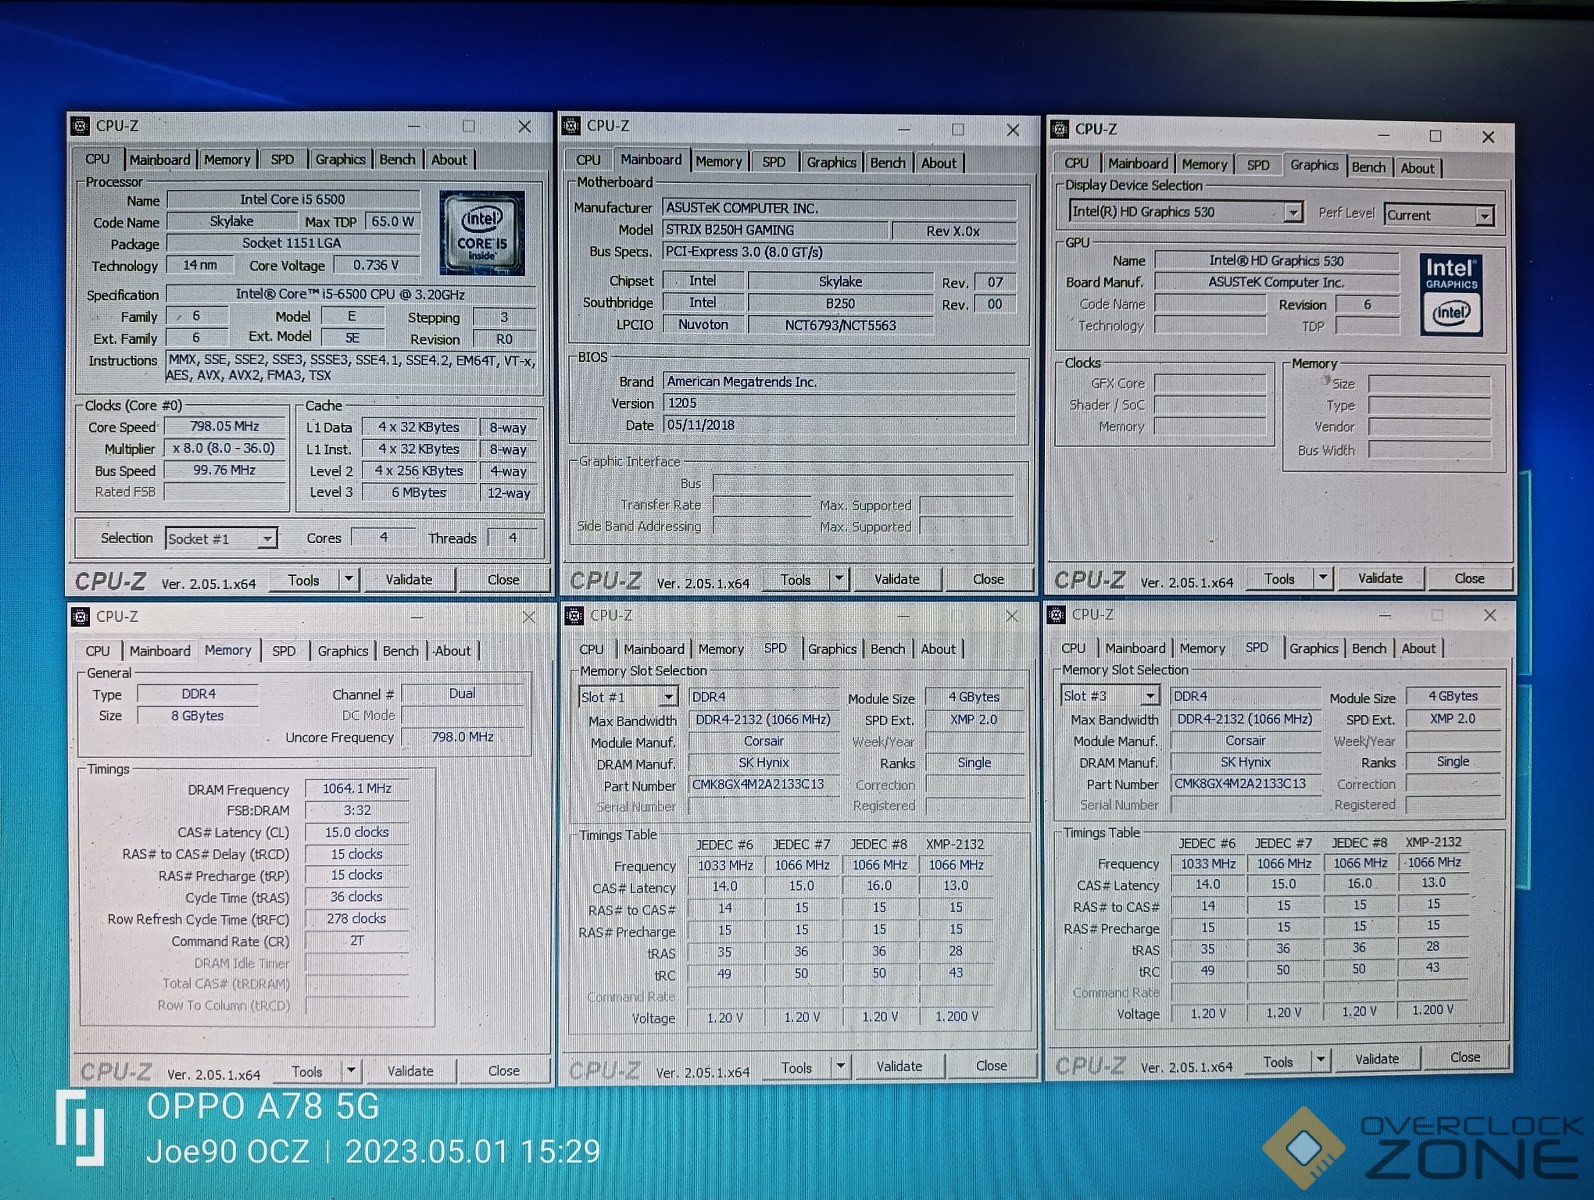Select the Graphics tab in the Slot #3 window
1594x1200 pixels.
(1314, 649)
